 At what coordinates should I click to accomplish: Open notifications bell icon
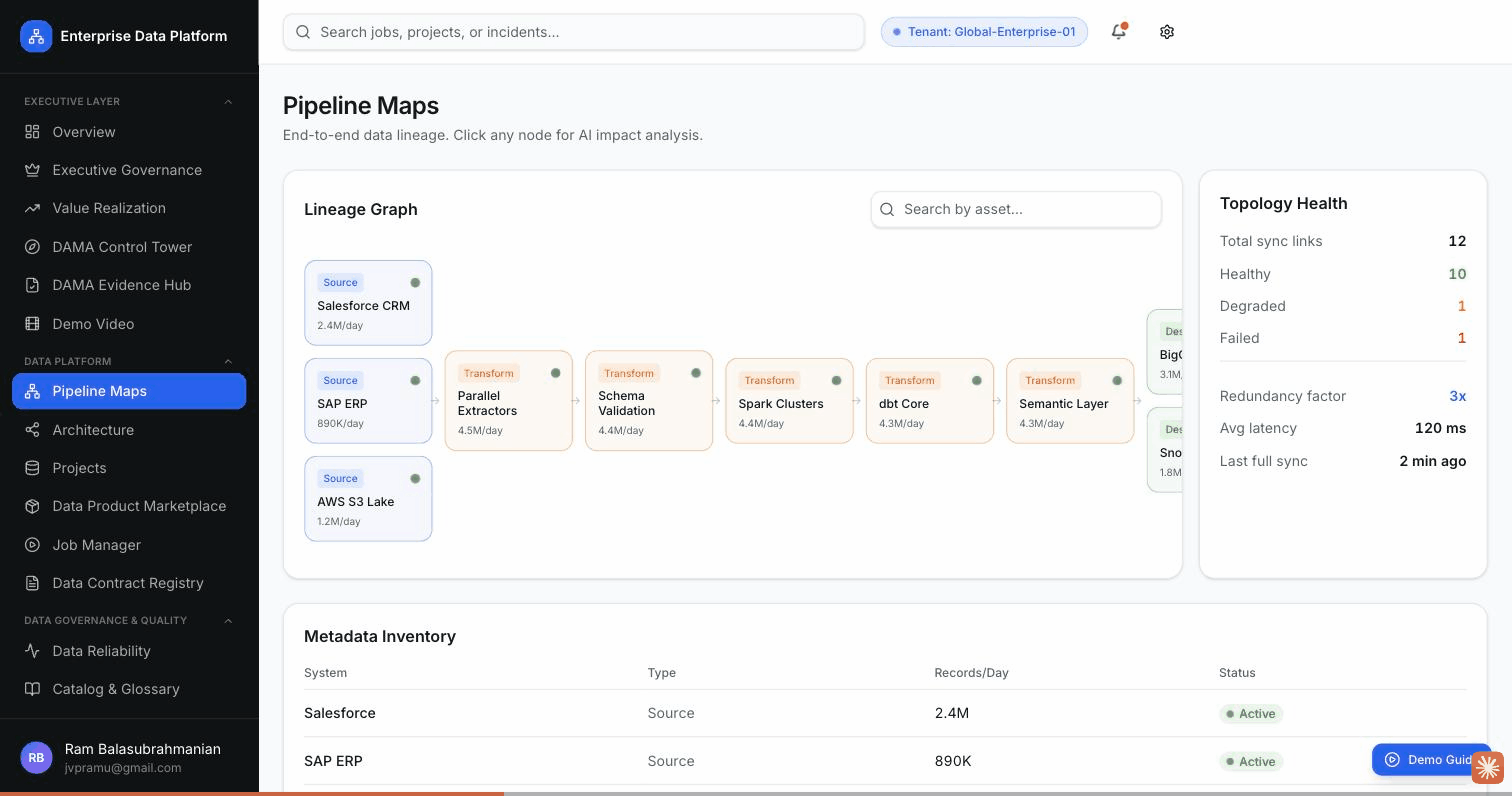click(1119, 32)
